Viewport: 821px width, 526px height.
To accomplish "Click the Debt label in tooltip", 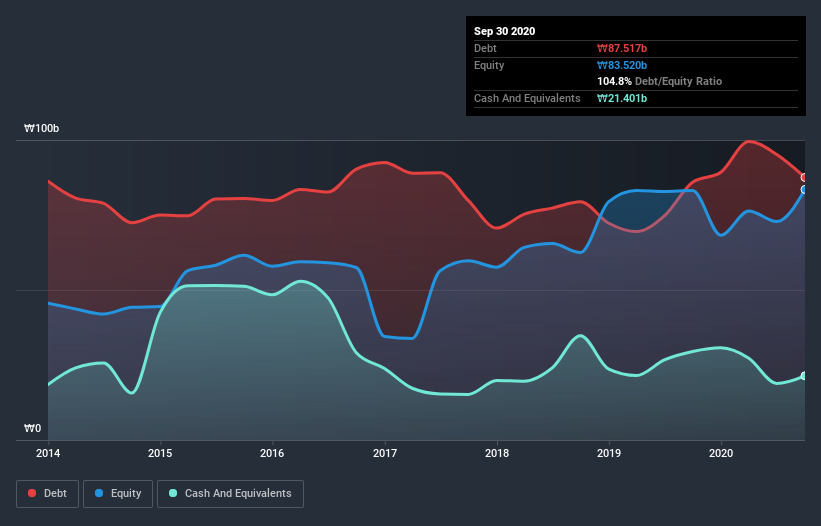I will (485, 49).
